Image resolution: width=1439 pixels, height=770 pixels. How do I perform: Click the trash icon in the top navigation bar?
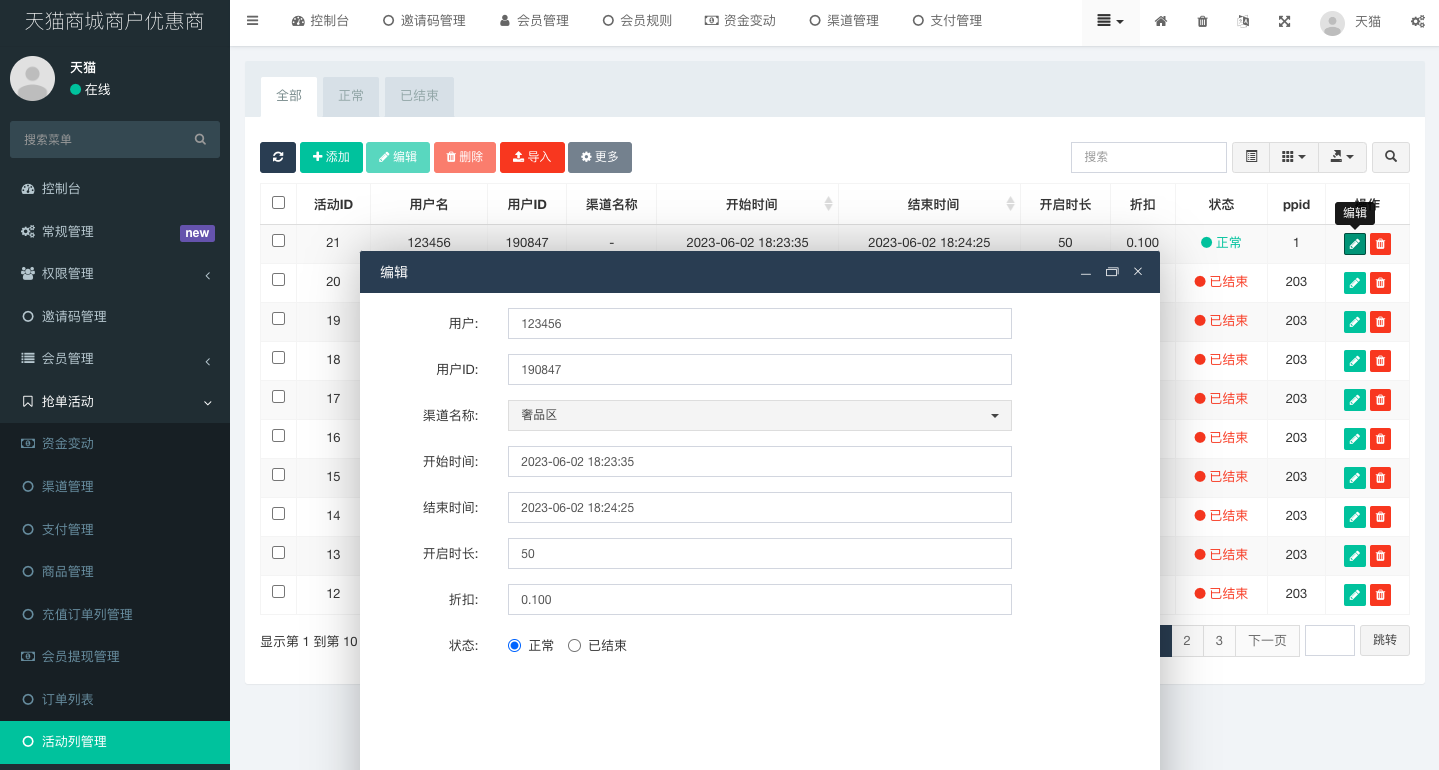pyautogui.click(x=1202, y=20)
